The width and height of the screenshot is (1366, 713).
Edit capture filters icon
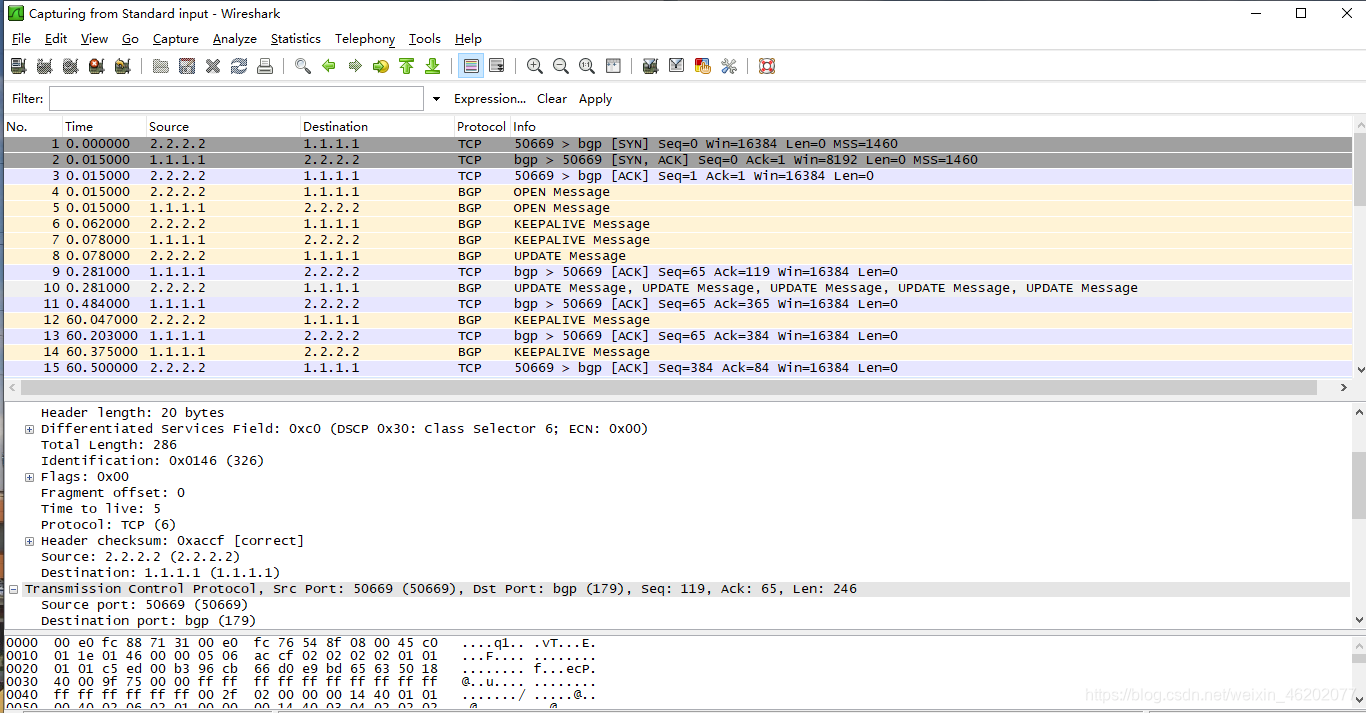point(651,66)
